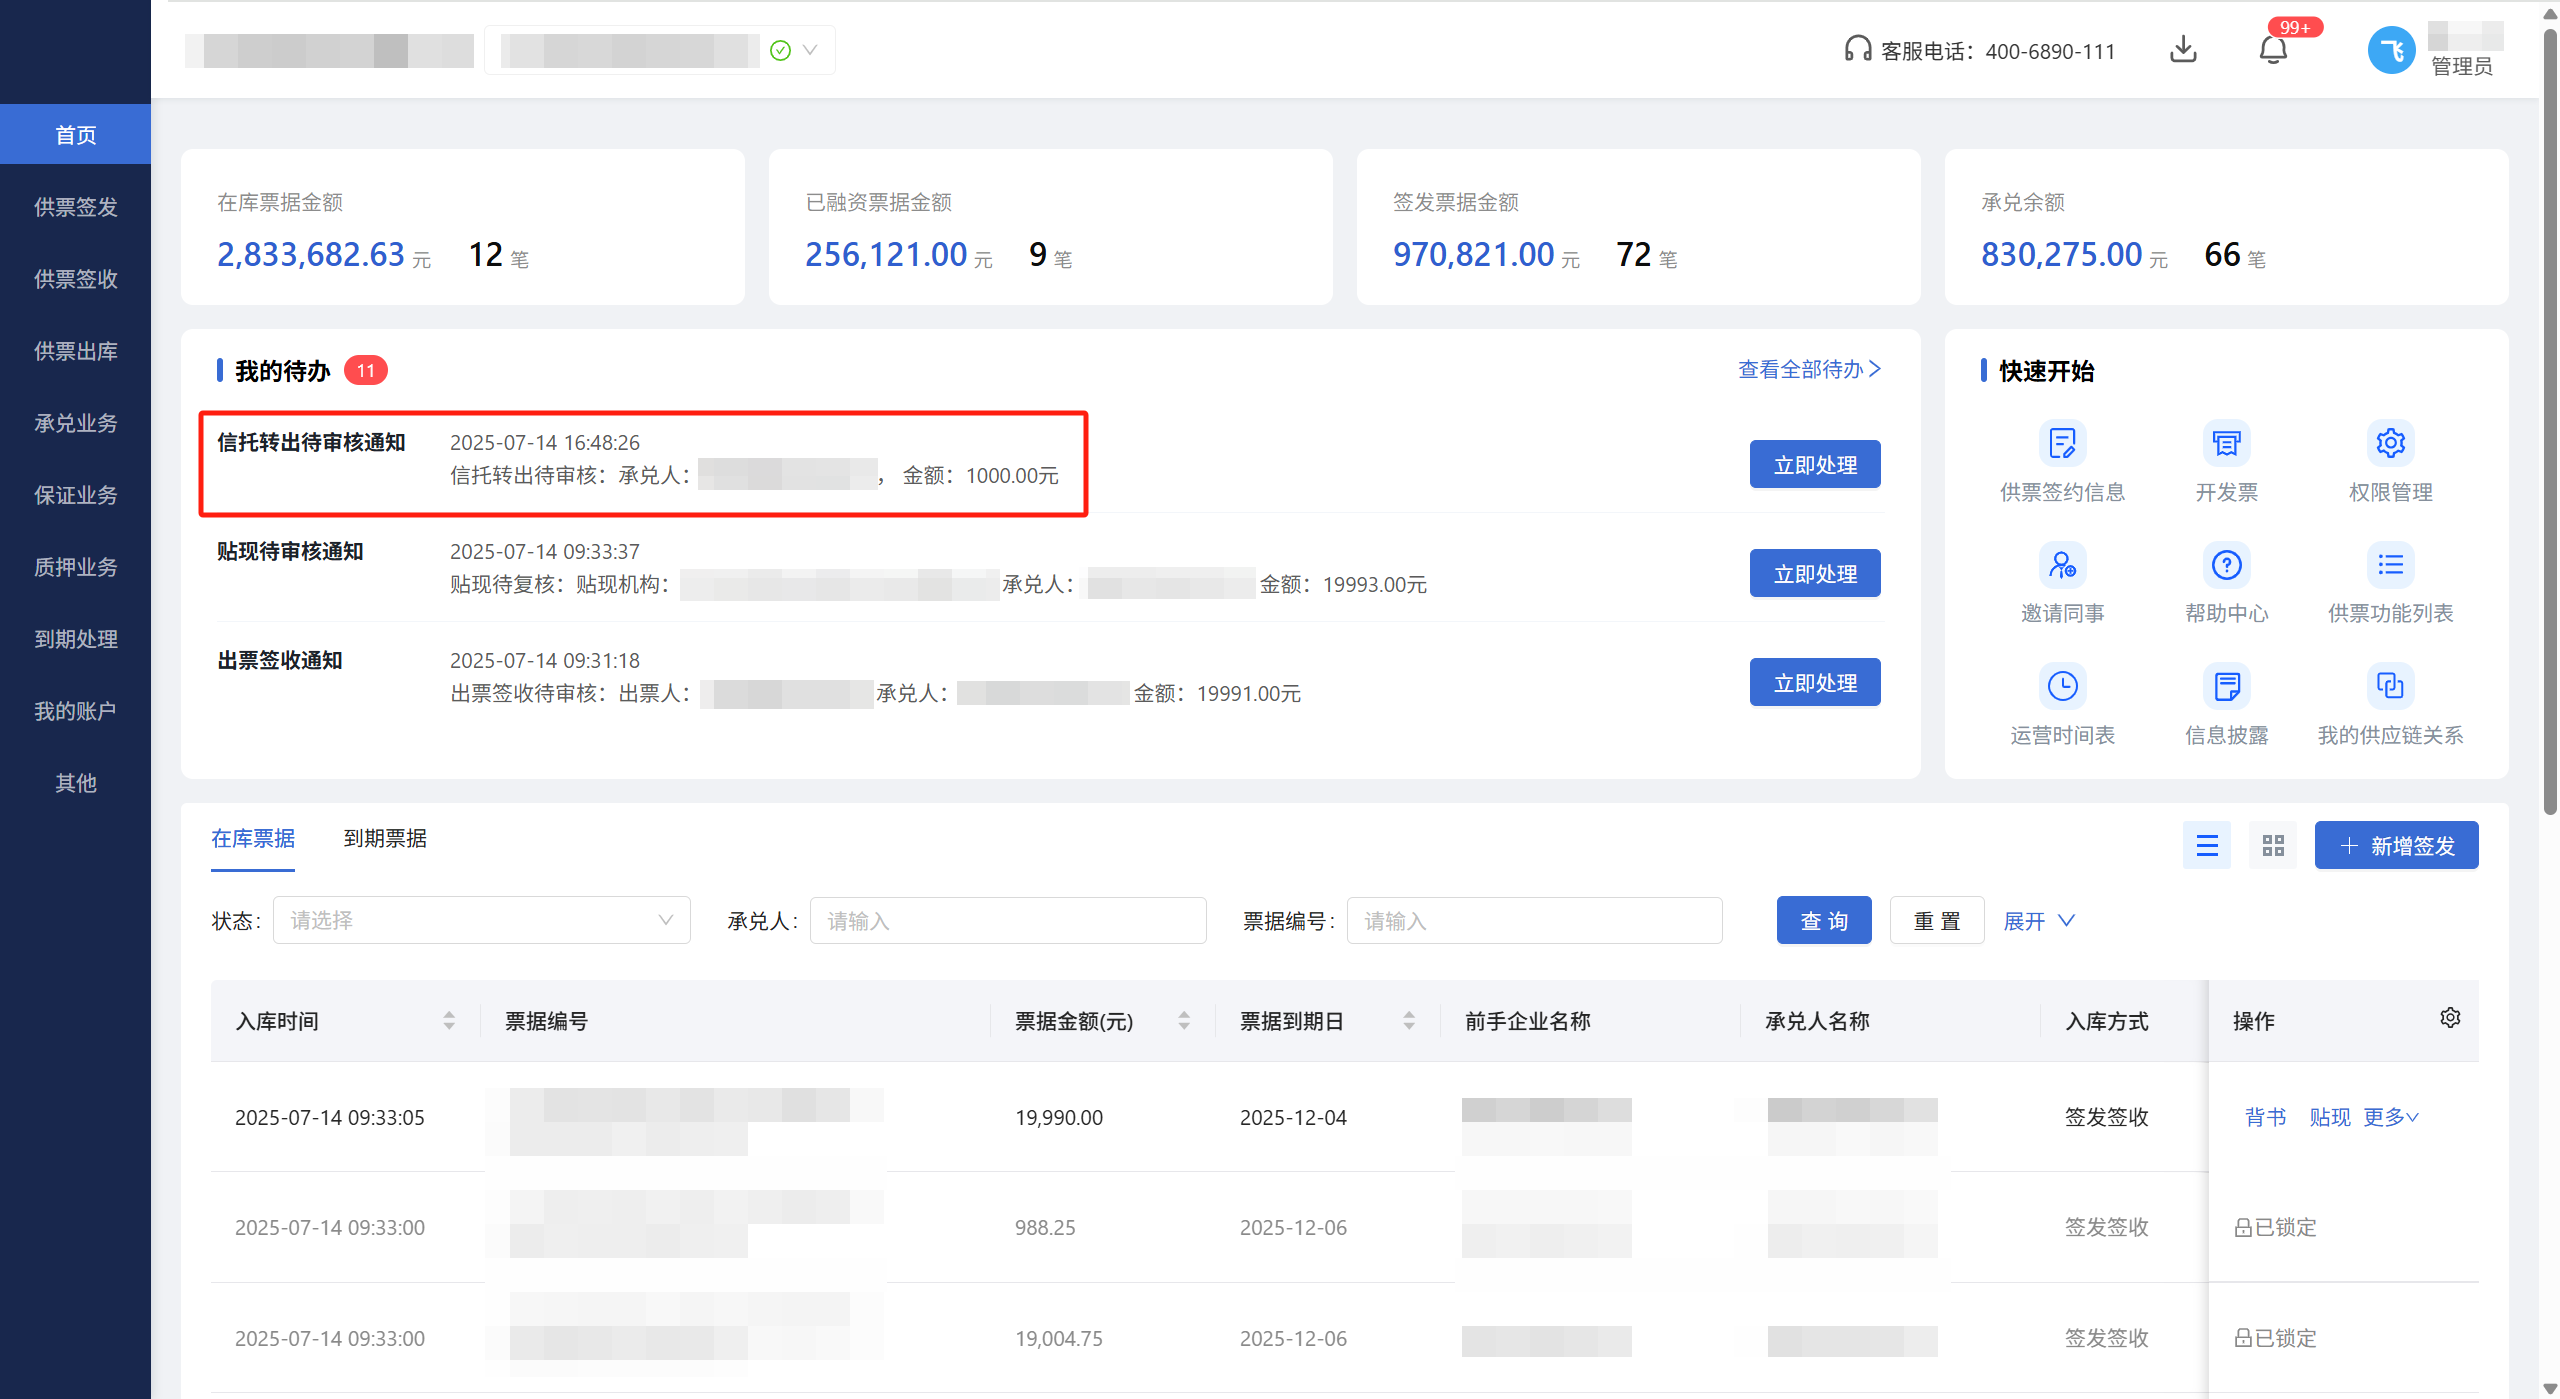Click 立即处理 for 贴现待审核通知
The width and height of the screenshot is (2560, 1399).
pyautogui.click(x=1814, y=574)
